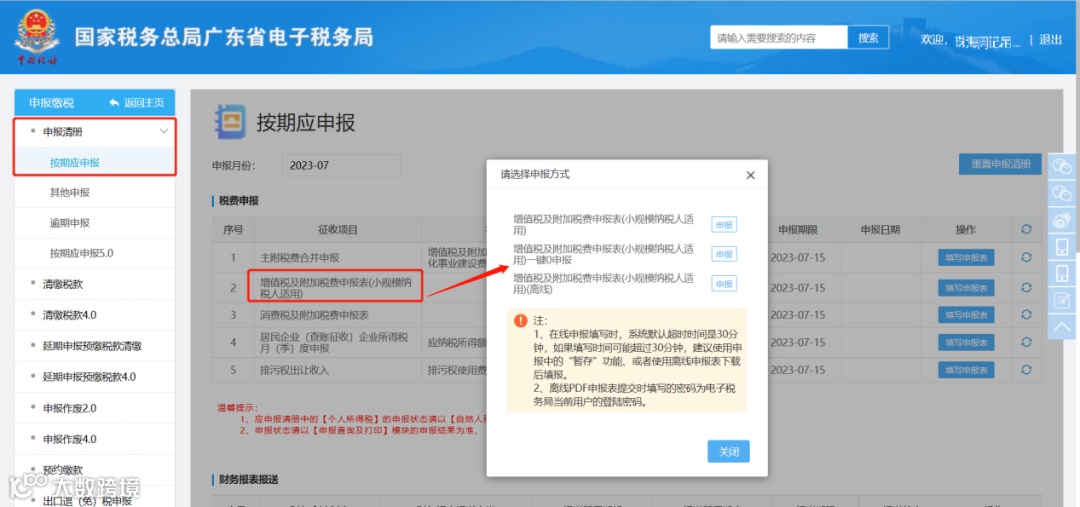Click the orange warning icon beside 注
The width and height of the screenshot is (1080, 507).
[x=520, y=321]
